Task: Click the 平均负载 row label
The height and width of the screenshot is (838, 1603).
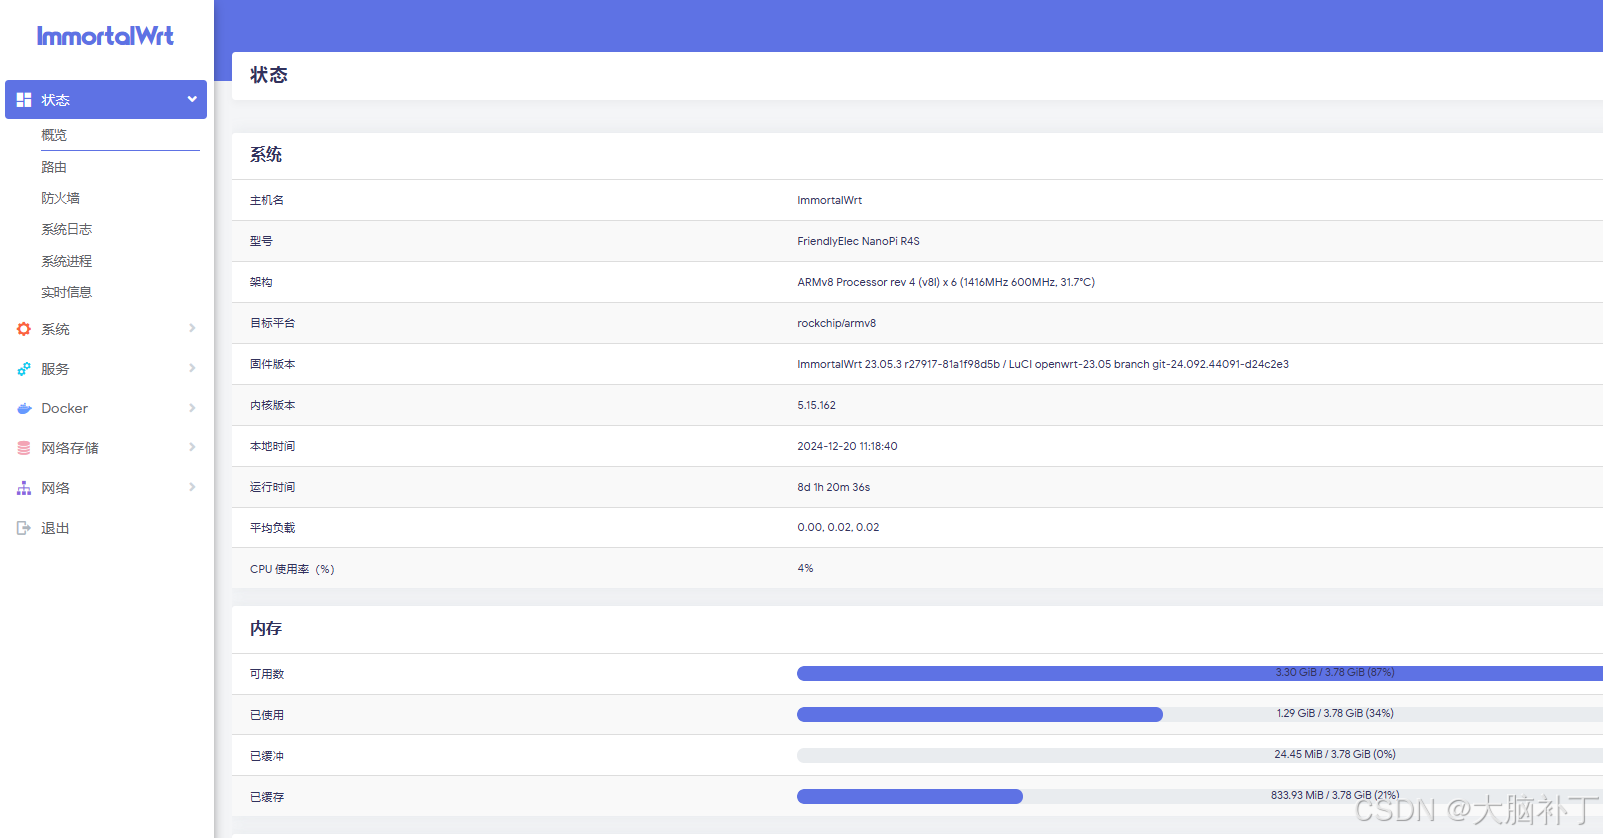Action: coord(272,528)
